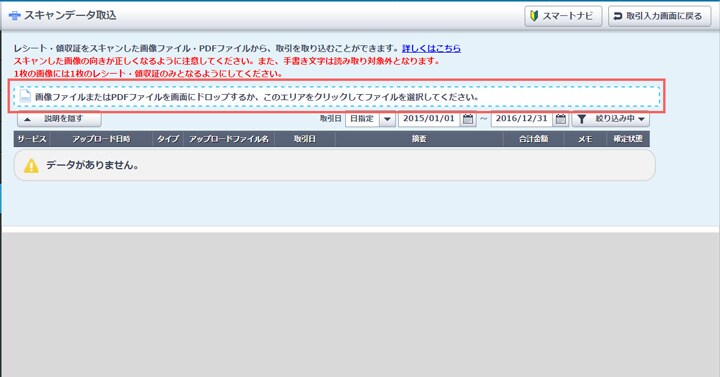Image resolution: width=720 pixels, height=377 pixels.
Task: Expand the 絞り込み中 filter dropdown
Action: click(x=611, y=119)
